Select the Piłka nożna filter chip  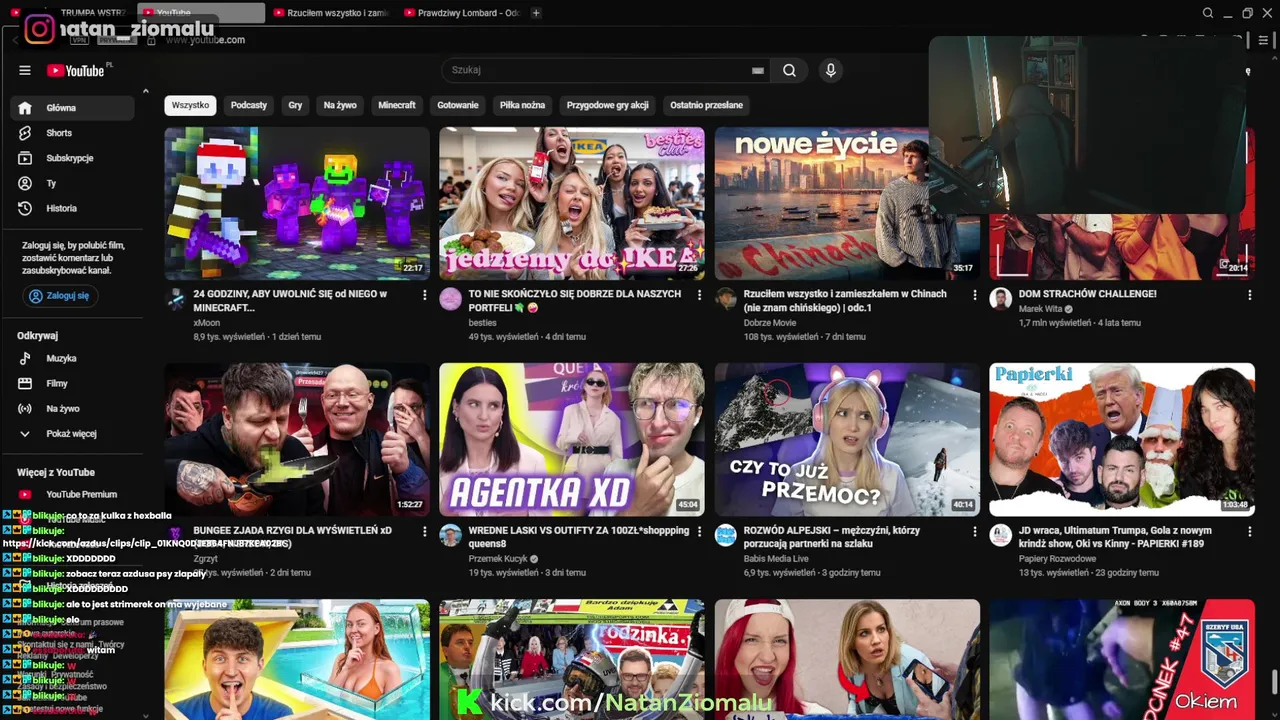point(523,105)
